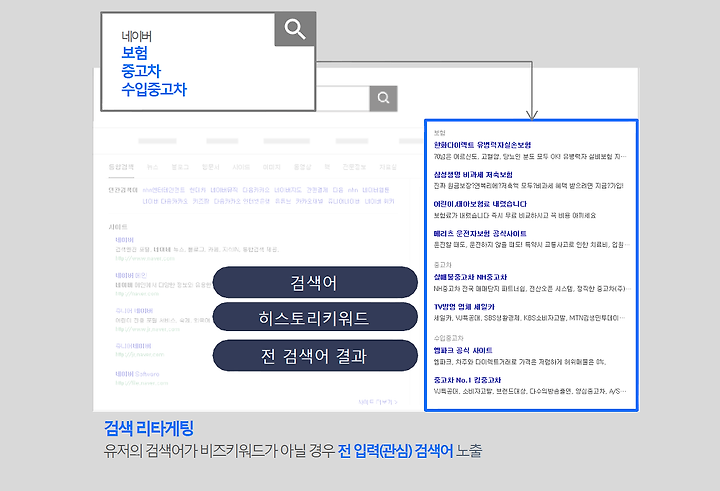Open the 메리츠 운전자보험 공식사이트 ad link
Image resolution: width=720 pixels, height=491 pixels.
[480, 233]
